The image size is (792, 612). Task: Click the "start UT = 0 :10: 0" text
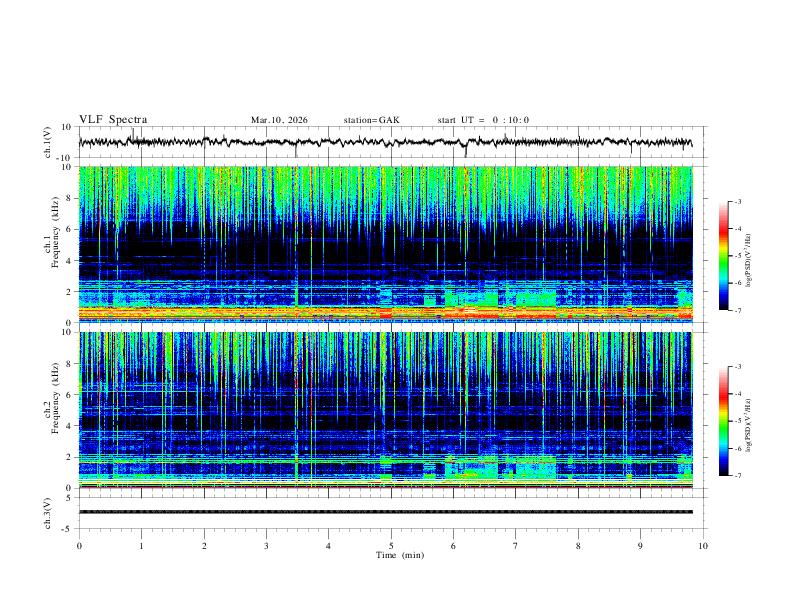click(483, 120)
